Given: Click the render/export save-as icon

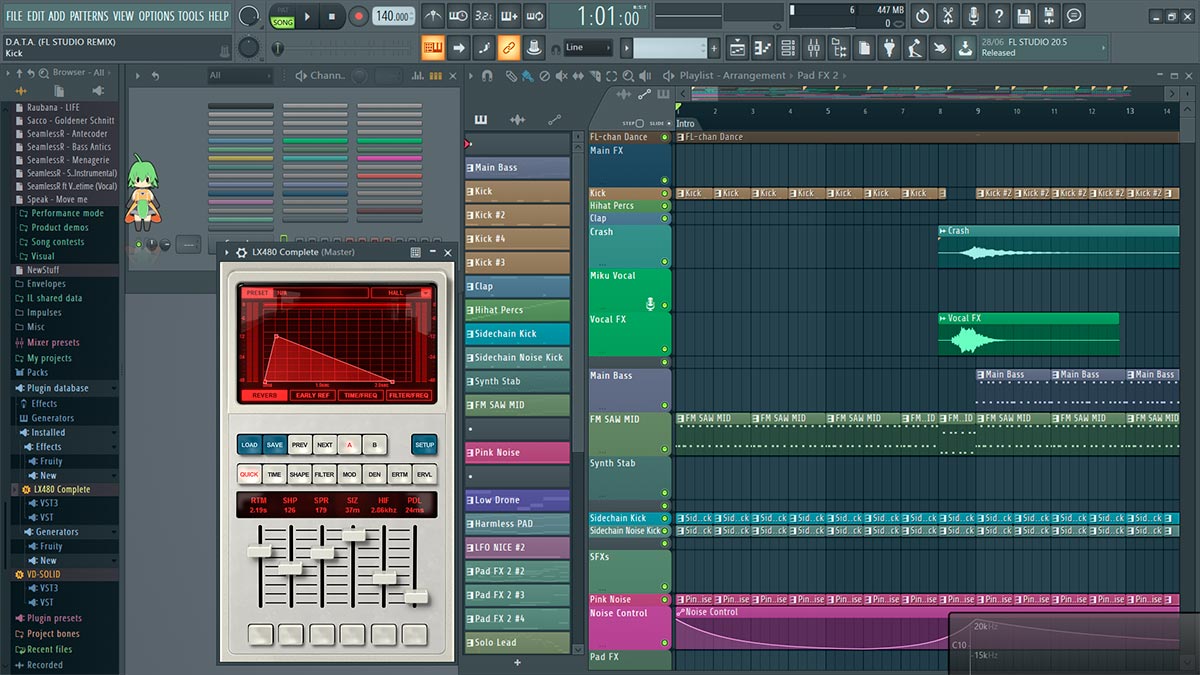Looking at the screenshot, I should [1049, 16].
